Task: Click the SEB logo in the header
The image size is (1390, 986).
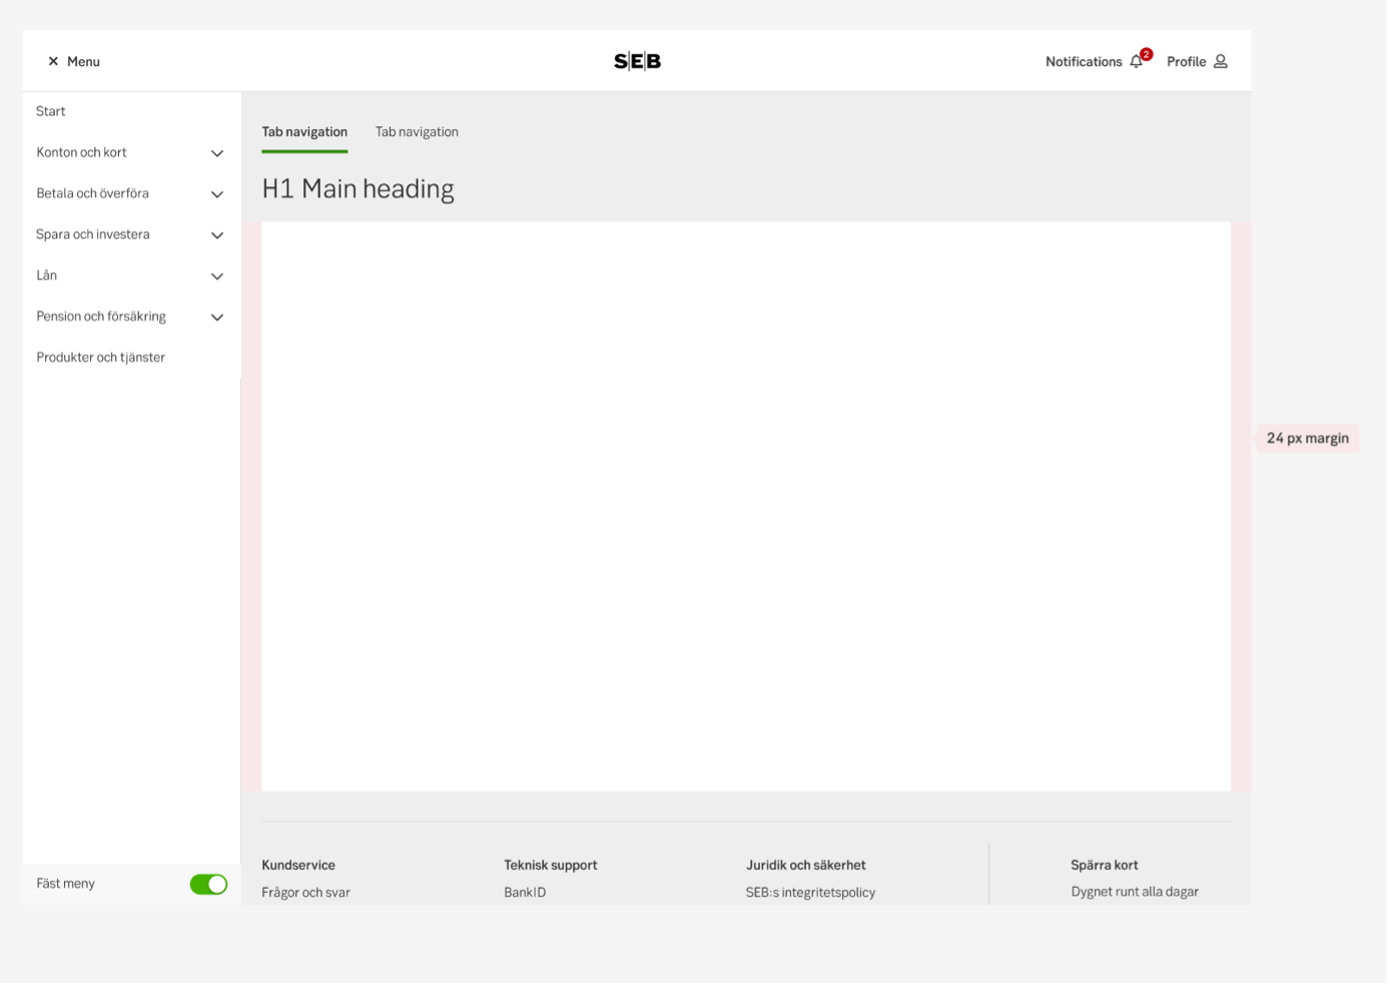Action: 636,61
